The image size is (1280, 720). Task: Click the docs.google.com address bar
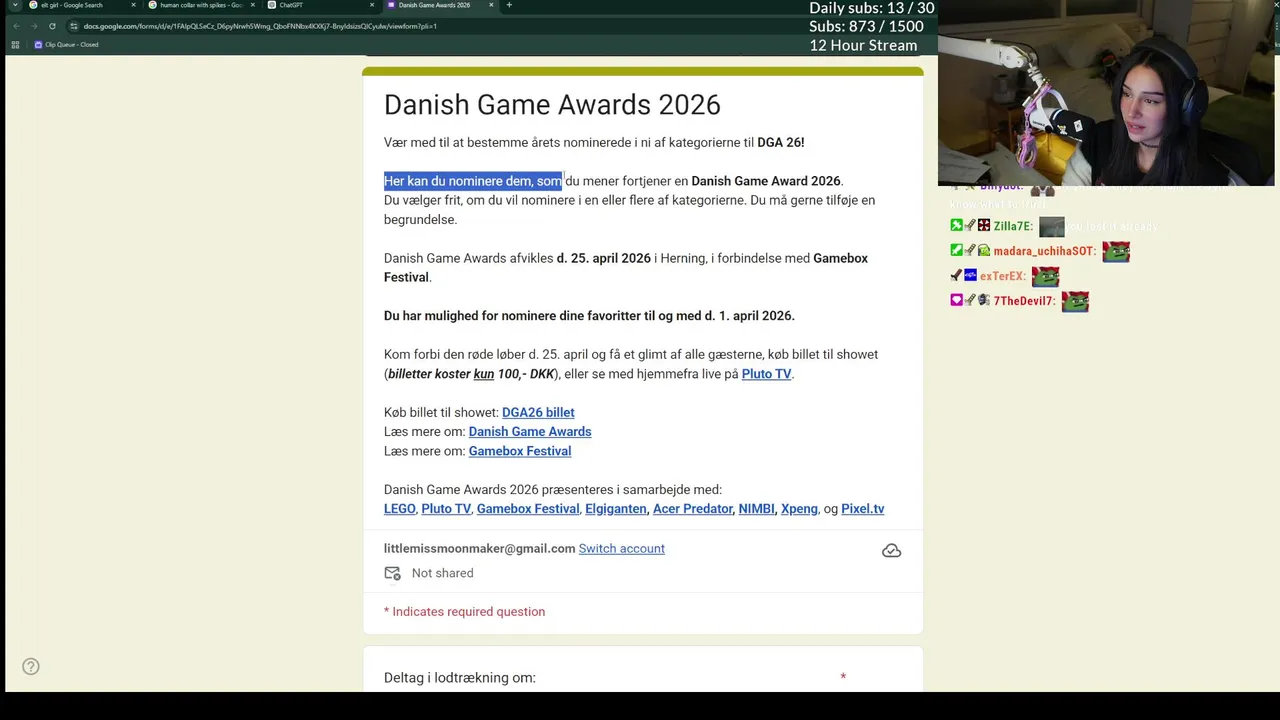coord(260,26)
